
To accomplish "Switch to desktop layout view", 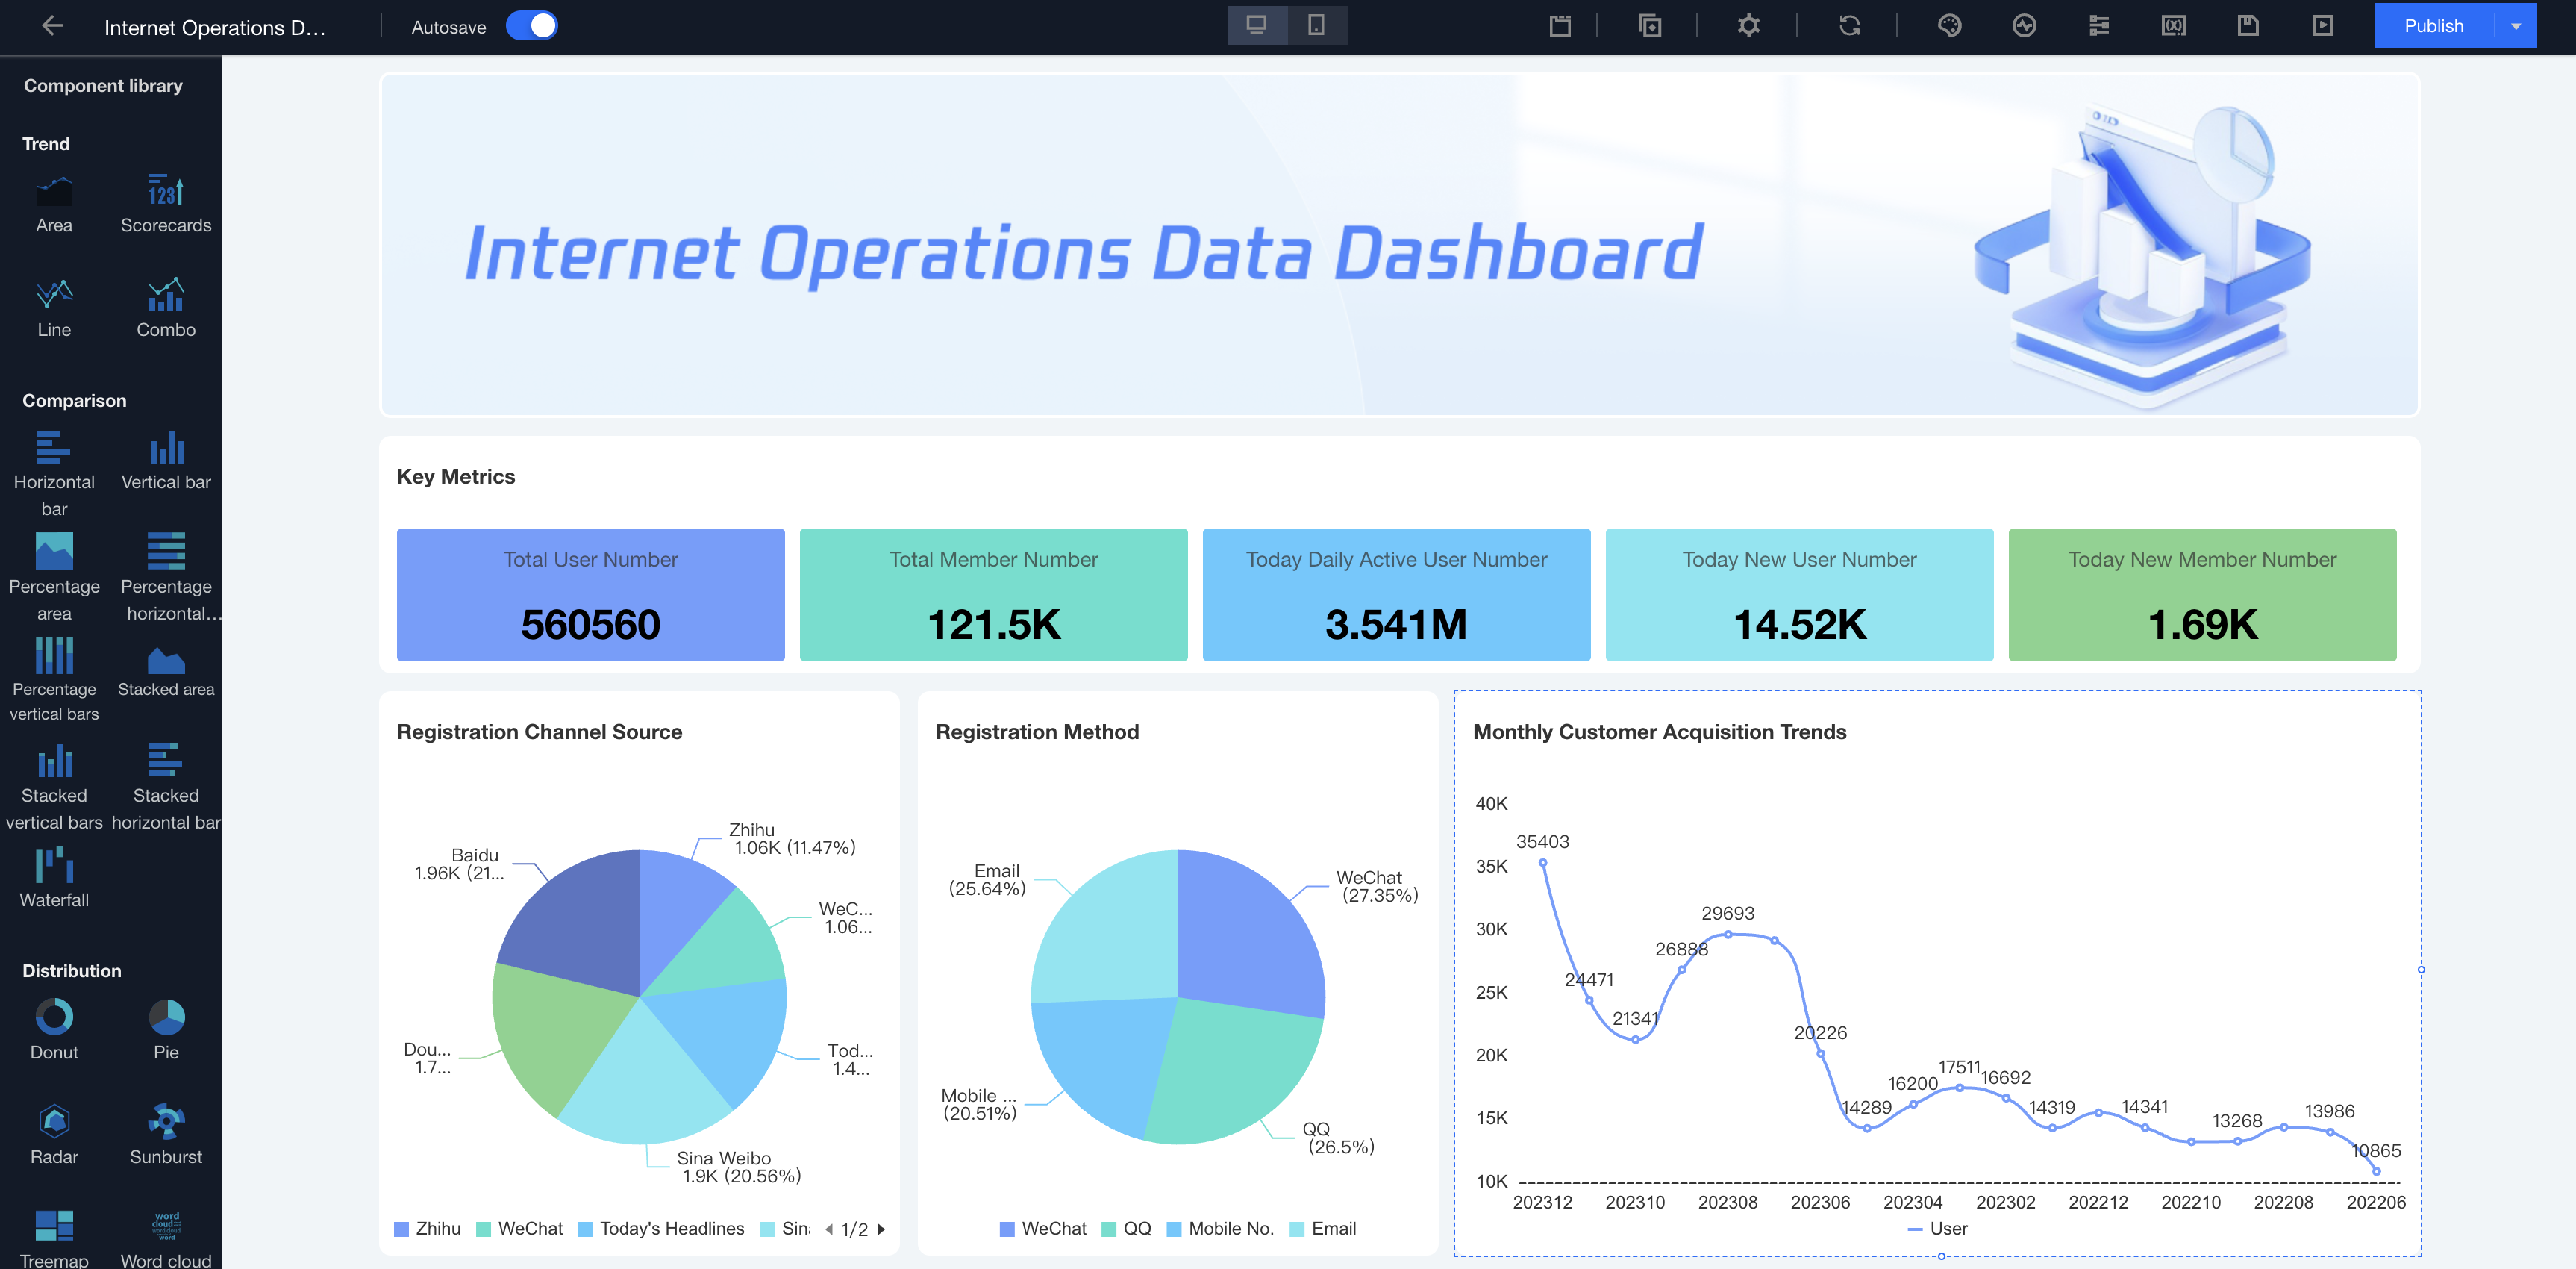I will (x=1257, y=25).
